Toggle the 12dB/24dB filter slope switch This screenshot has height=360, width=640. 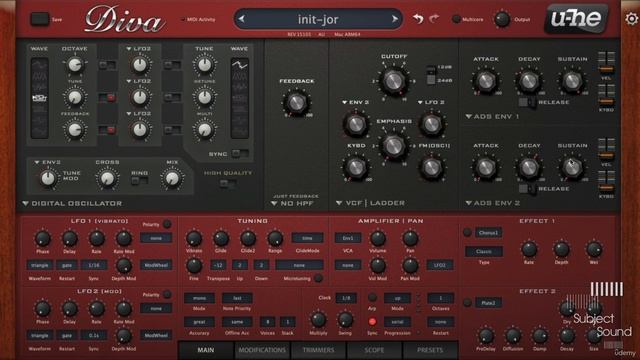tap(431, 75)
